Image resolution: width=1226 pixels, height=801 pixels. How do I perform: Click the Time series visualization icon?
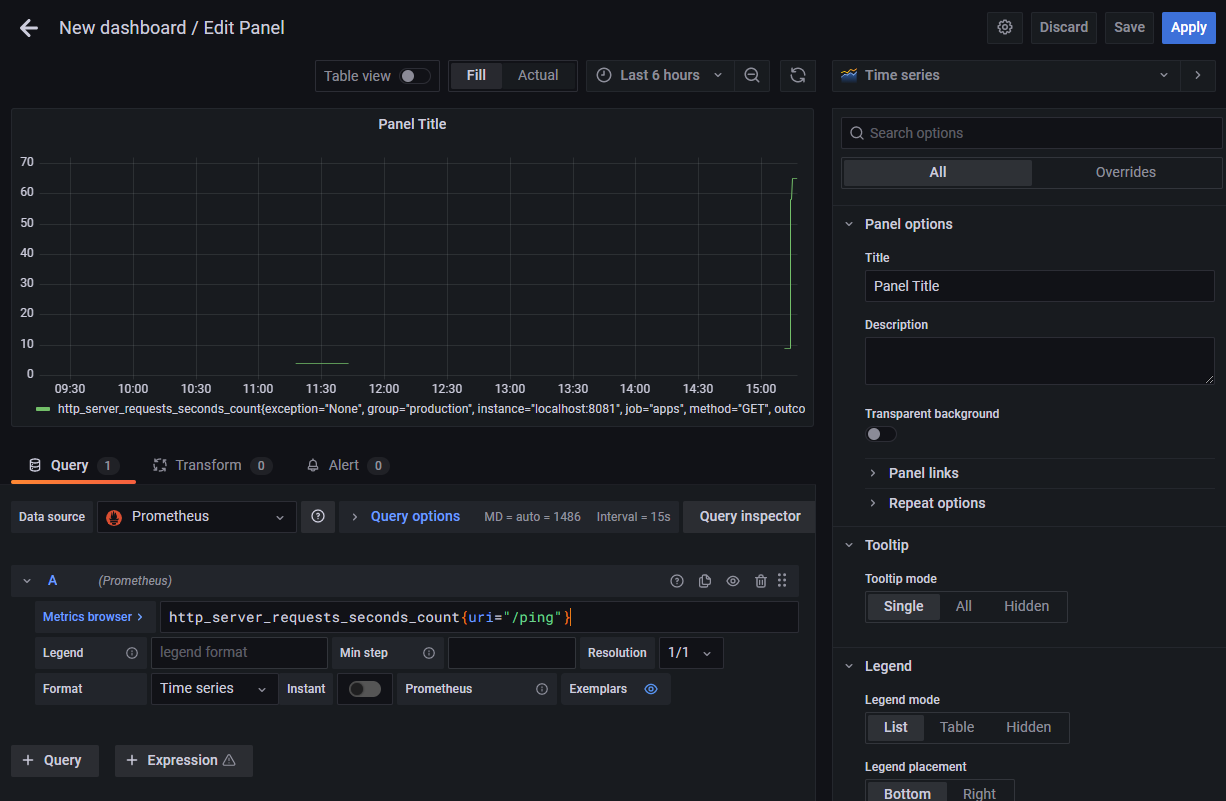click(x=849, y=75)
